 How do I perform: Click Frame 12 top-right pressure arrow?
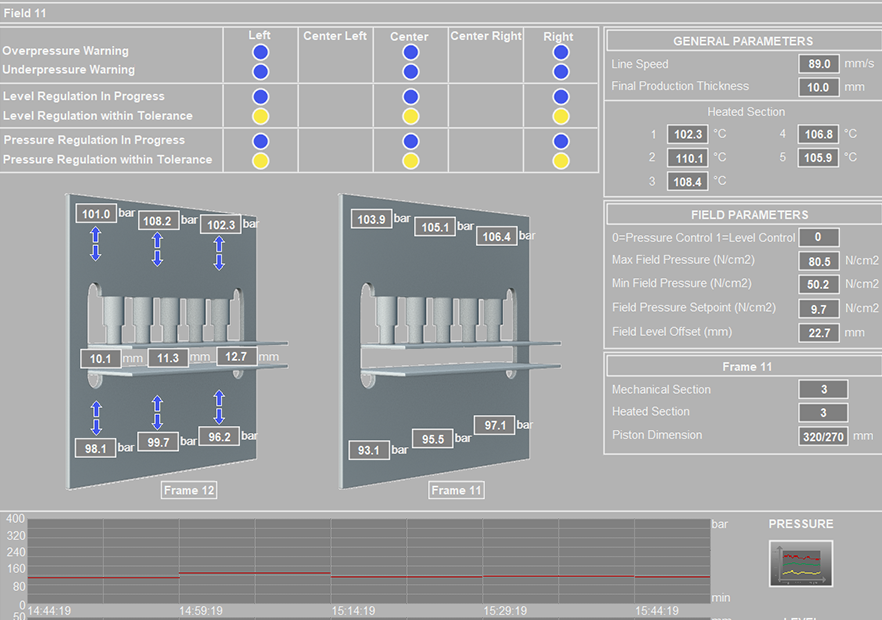coord(219,252)
